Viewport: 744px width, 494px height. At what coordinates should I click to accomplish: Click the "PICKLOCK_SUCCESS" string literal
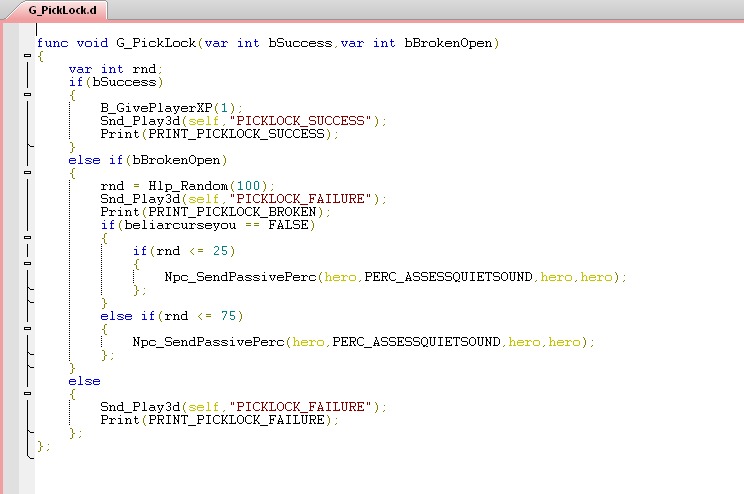tap(300, 121)
